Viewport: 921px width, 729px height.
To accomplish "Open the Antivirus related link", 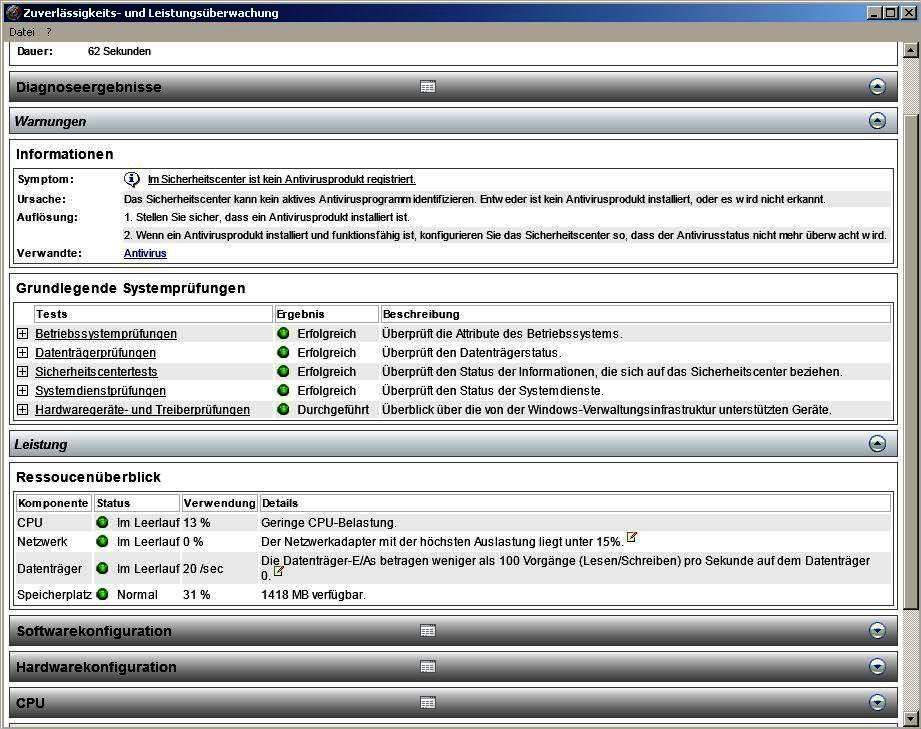I will [145, 254].
